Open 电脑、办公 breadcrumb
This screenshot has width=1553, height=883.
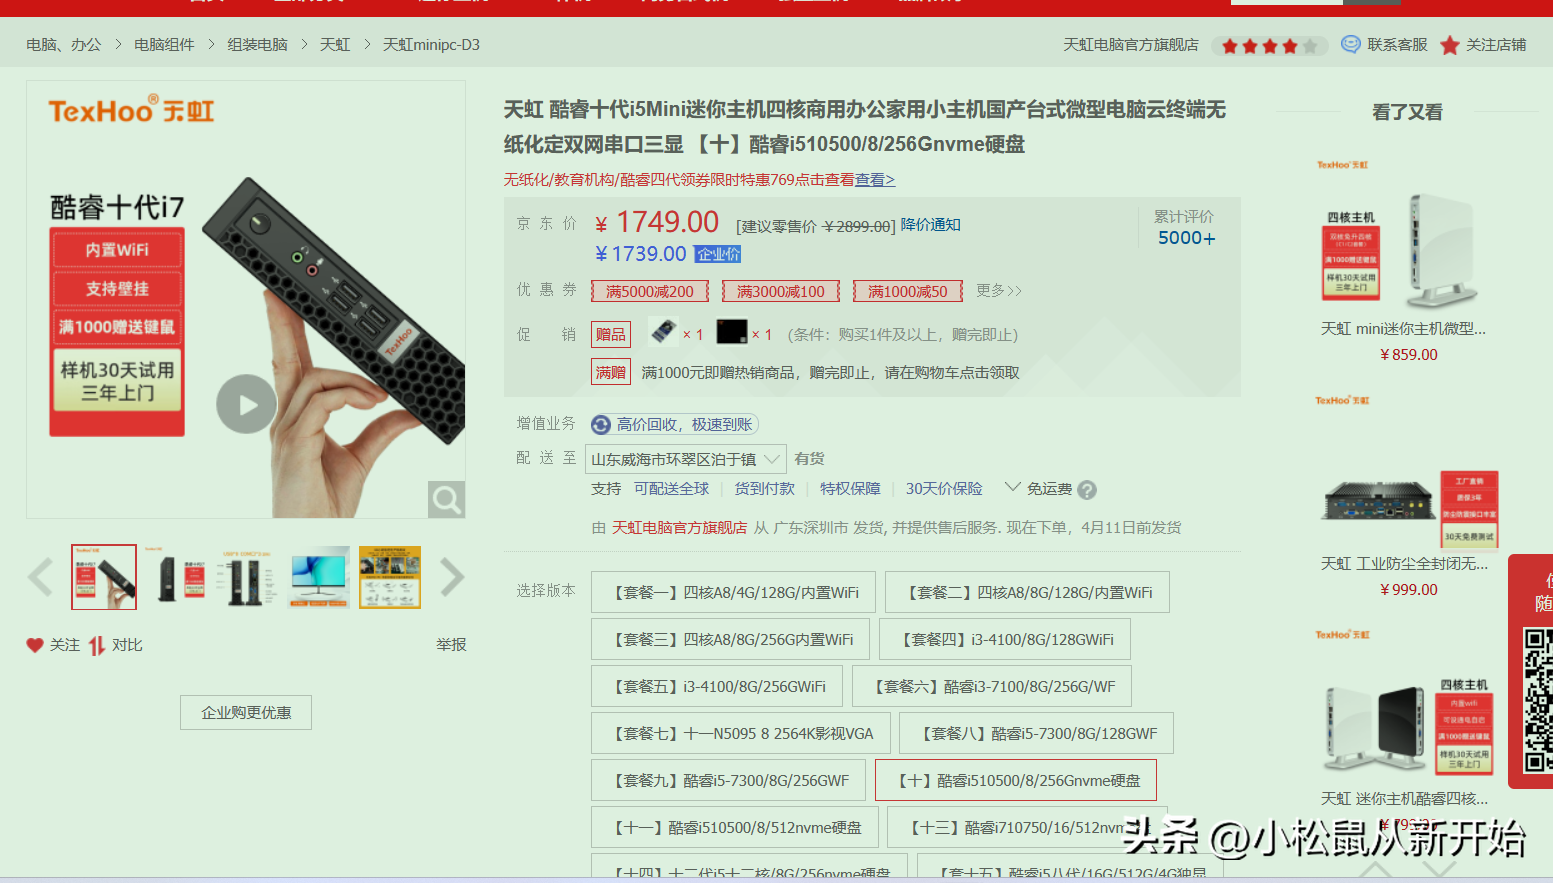click(64, 45)
